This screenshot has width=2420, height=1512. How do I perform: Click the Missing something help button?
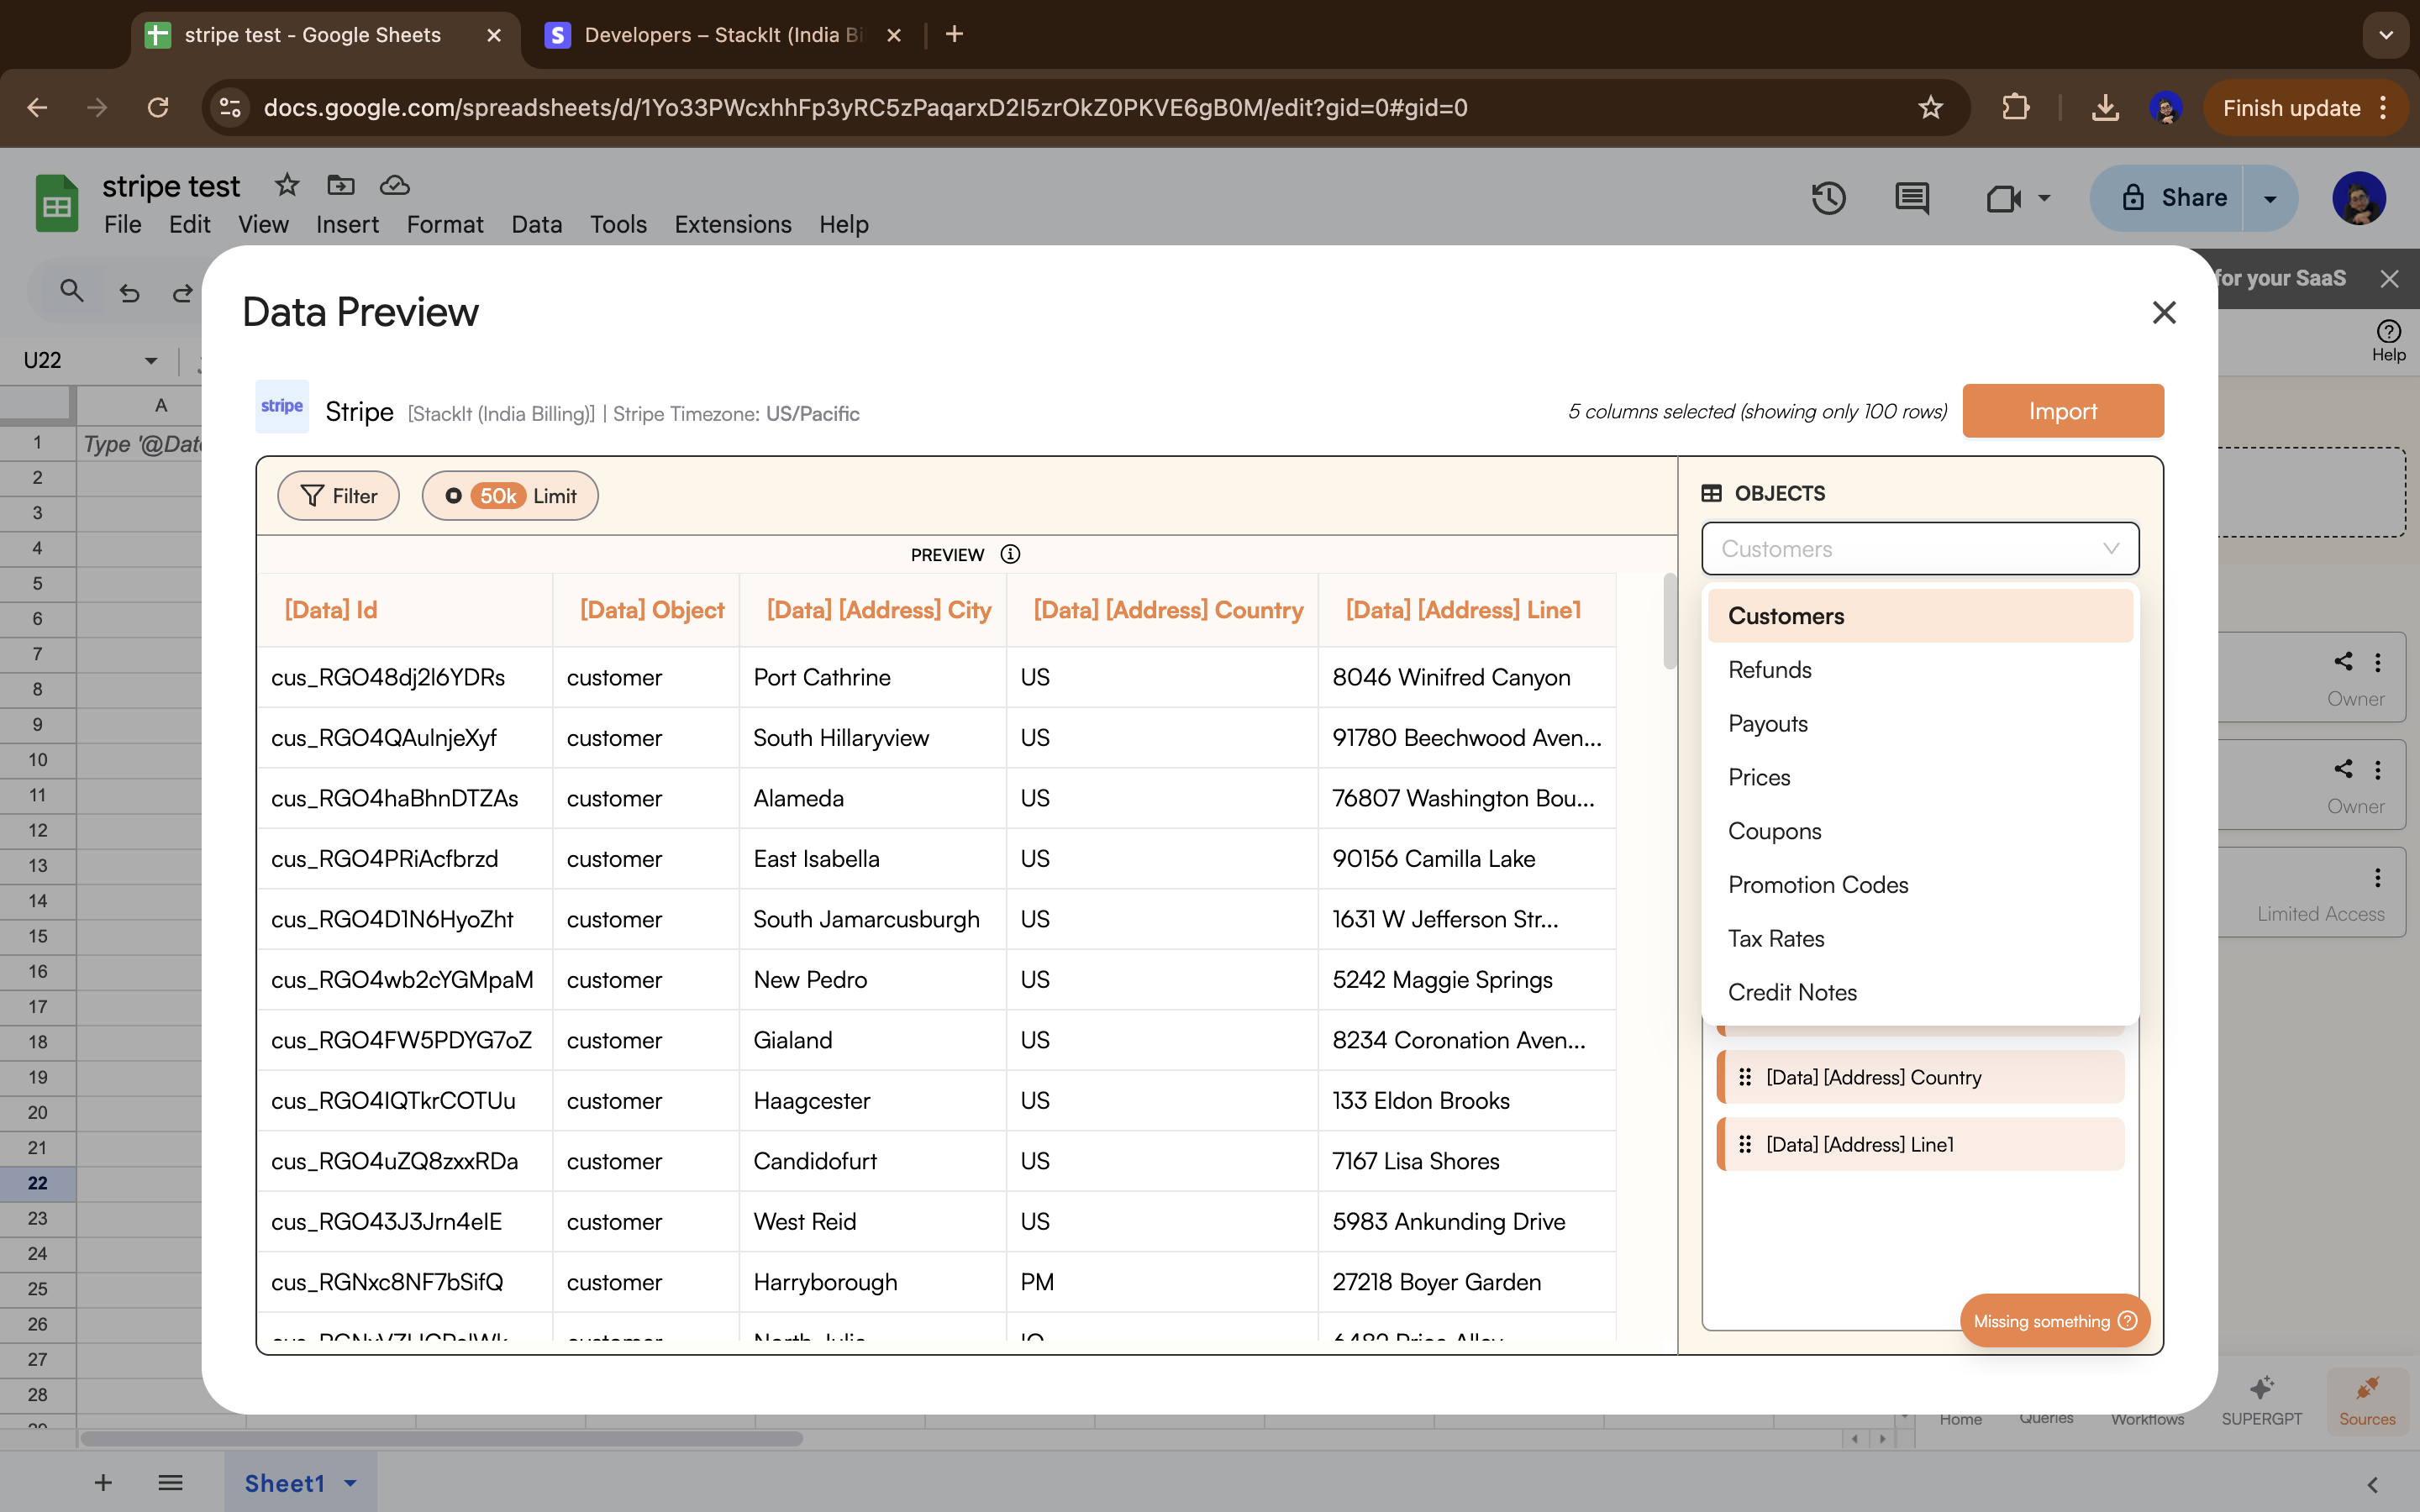click(2054, 1321)
